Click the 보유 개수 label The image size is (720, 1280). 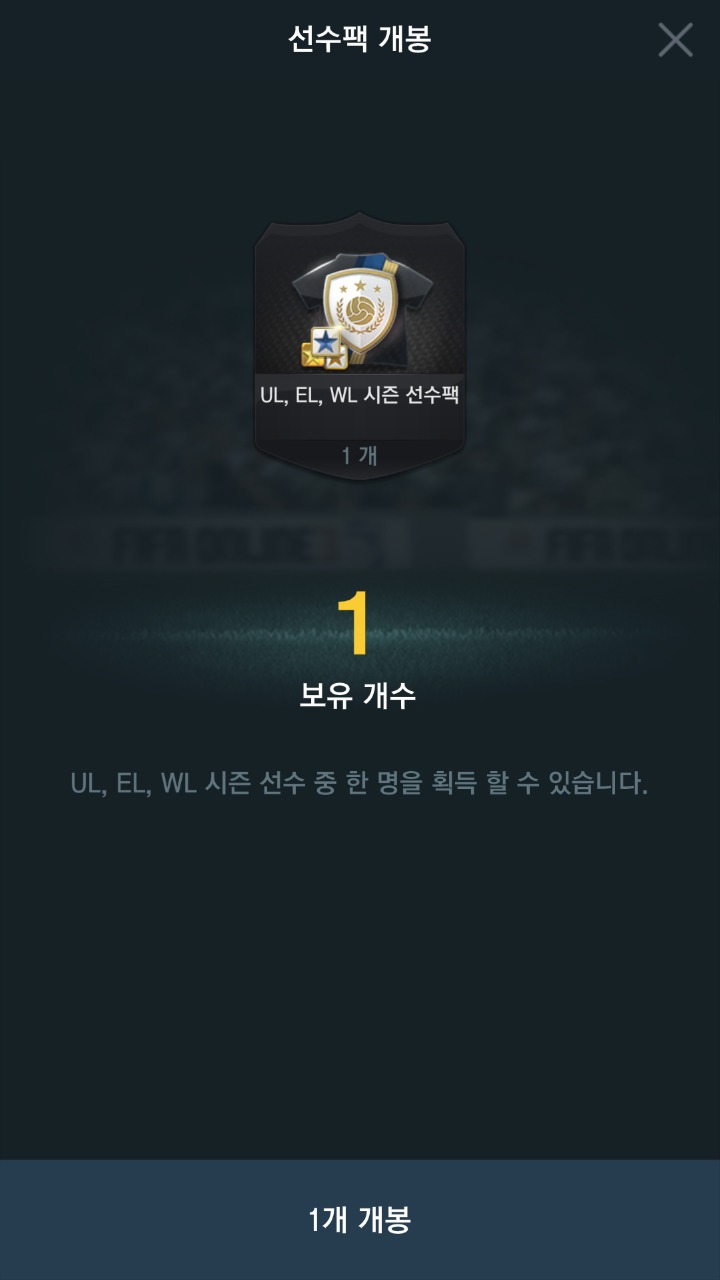coord(357,696)
